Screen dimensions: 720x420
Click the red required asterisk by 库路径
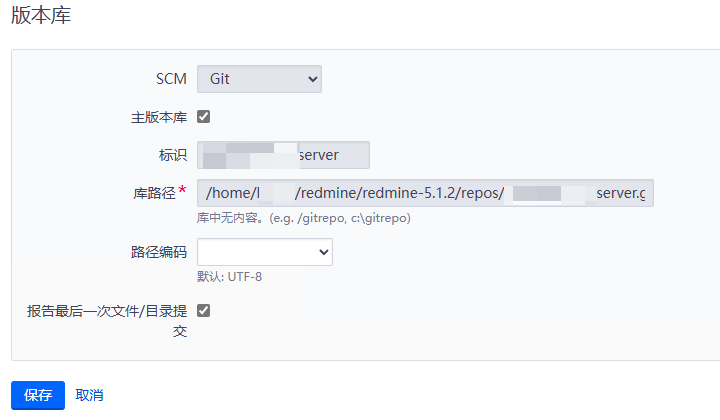(182, 190)
